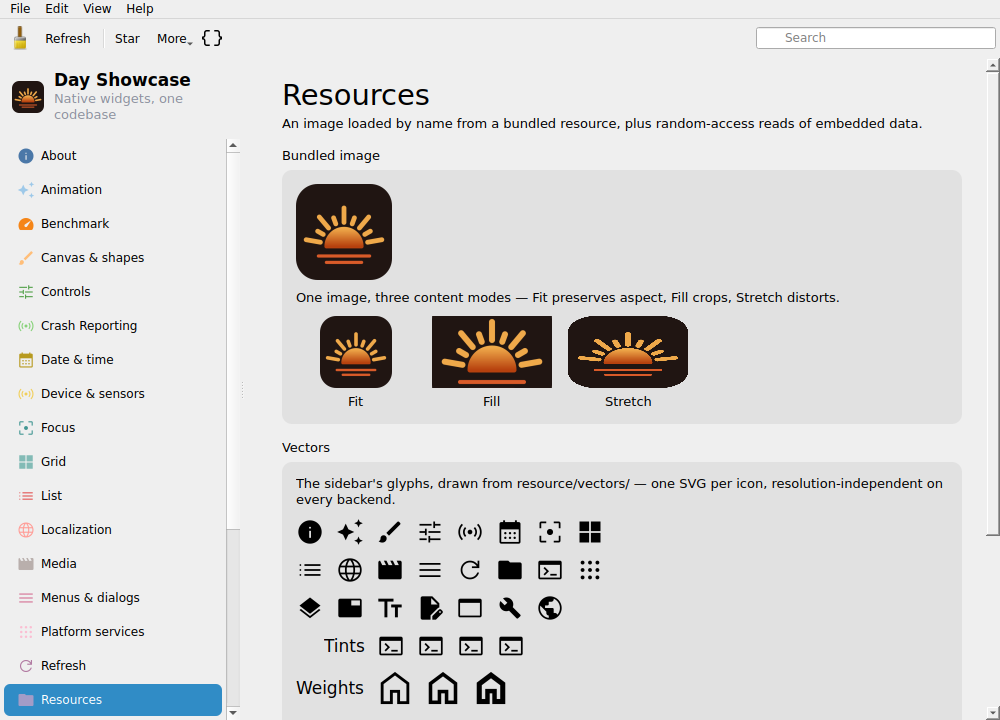
Task: Click the four-square grid glyph in Vectors
Action: [x=590, y=532]
